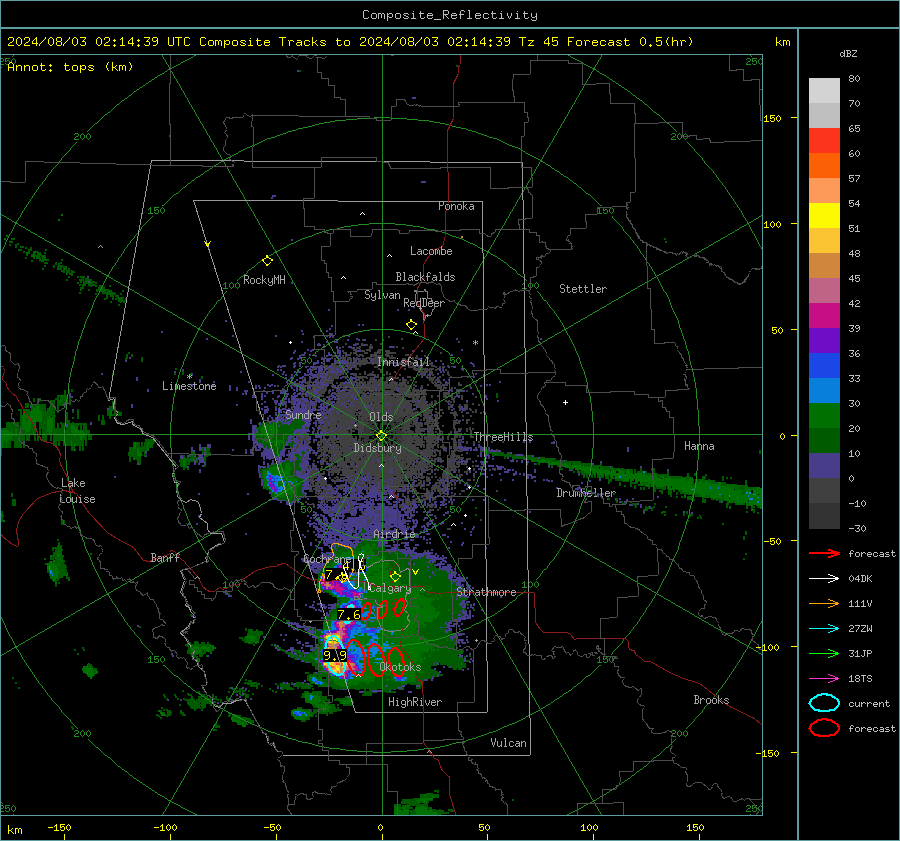Image resolution: width=900 pixels, height=841 pixels.
Task: Click the red 60-65 dBZ color band
Action: tap(824, 141)
